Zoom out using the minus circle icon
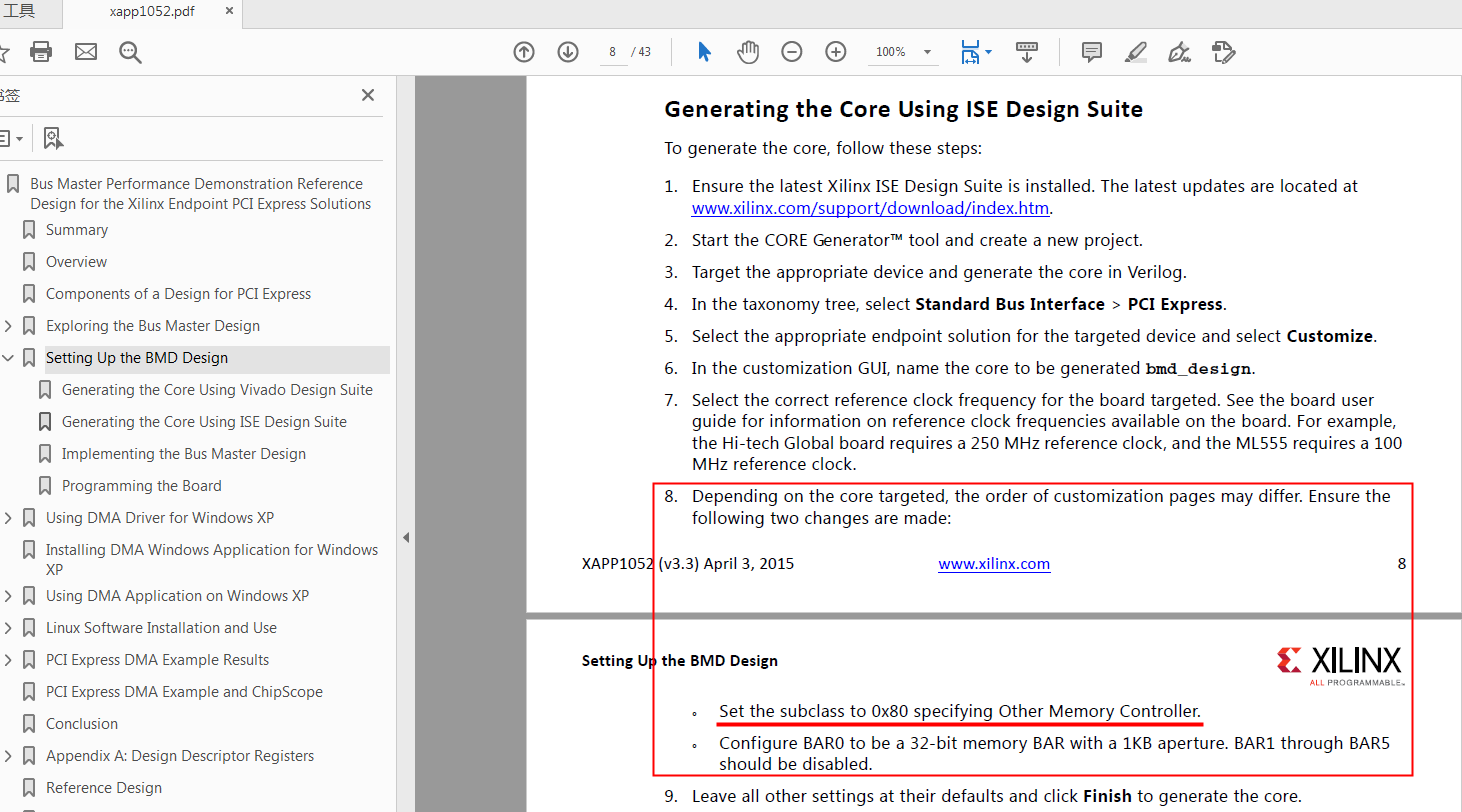This screenshot has width=1462, height=812. tap(792, 52)
